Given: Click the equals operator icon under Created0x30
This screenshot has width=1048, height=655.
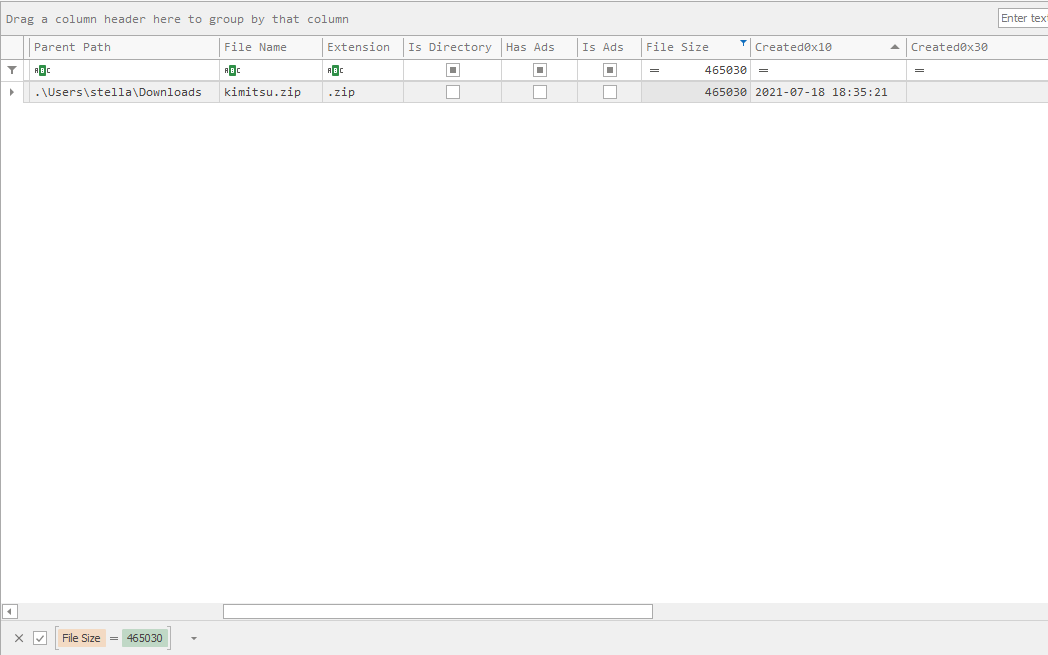Looking at the screenshot, I should (919, 70).
